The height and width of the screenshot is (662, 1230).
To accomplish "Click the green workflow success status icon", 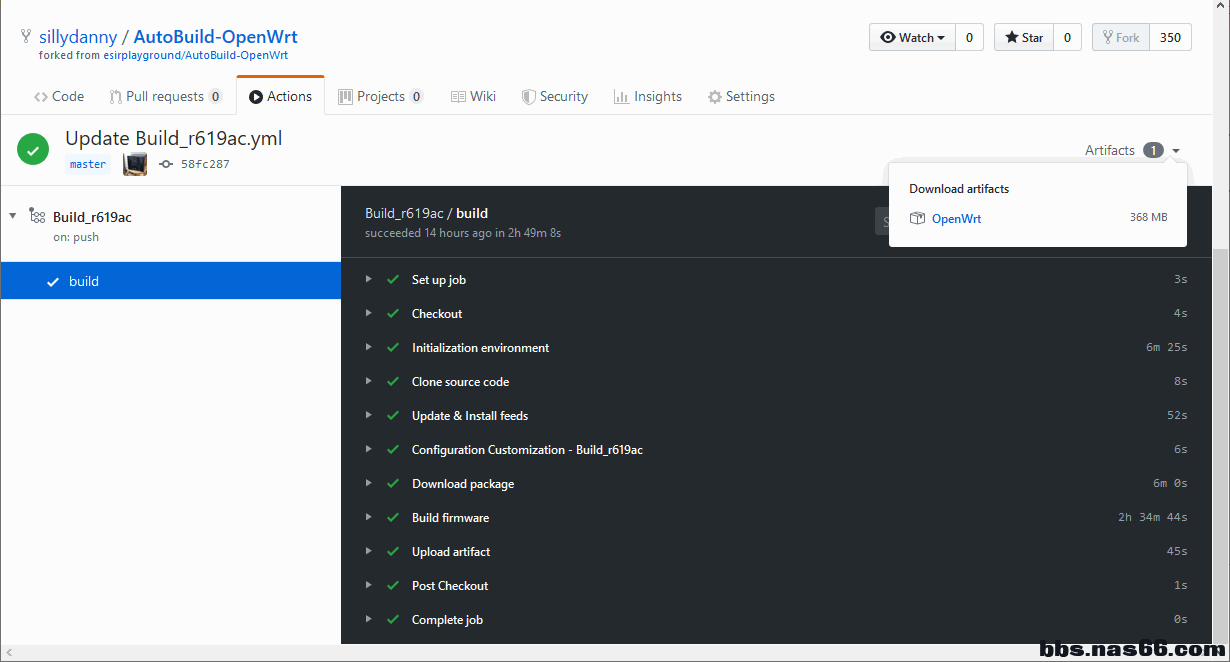I will pyautogui.click(x=33, y=150).
